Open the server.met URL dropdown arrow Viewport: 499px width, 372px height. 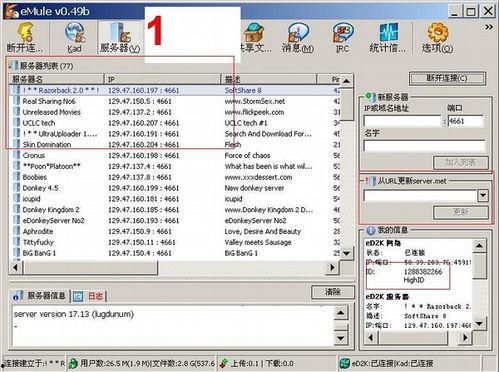(x=483, y=196)
